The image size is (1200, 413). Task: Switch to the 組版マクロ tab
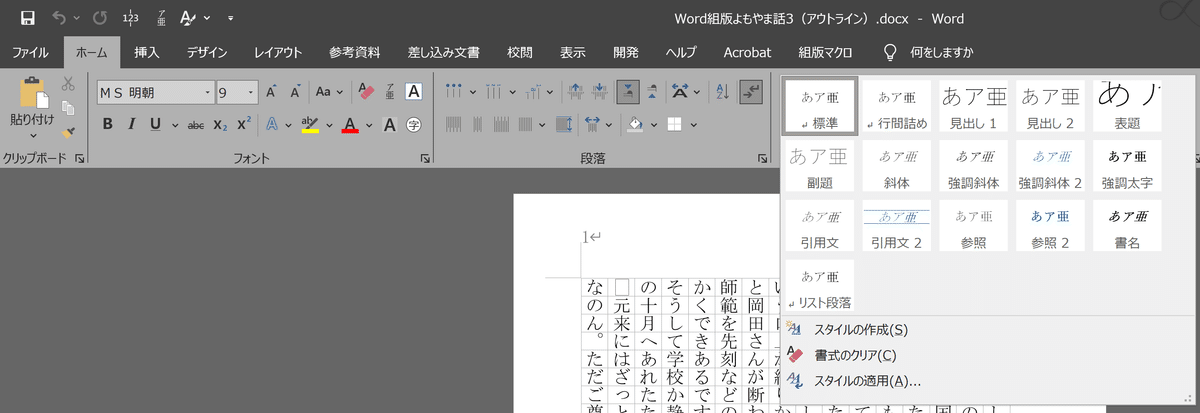tap(825, 52)
